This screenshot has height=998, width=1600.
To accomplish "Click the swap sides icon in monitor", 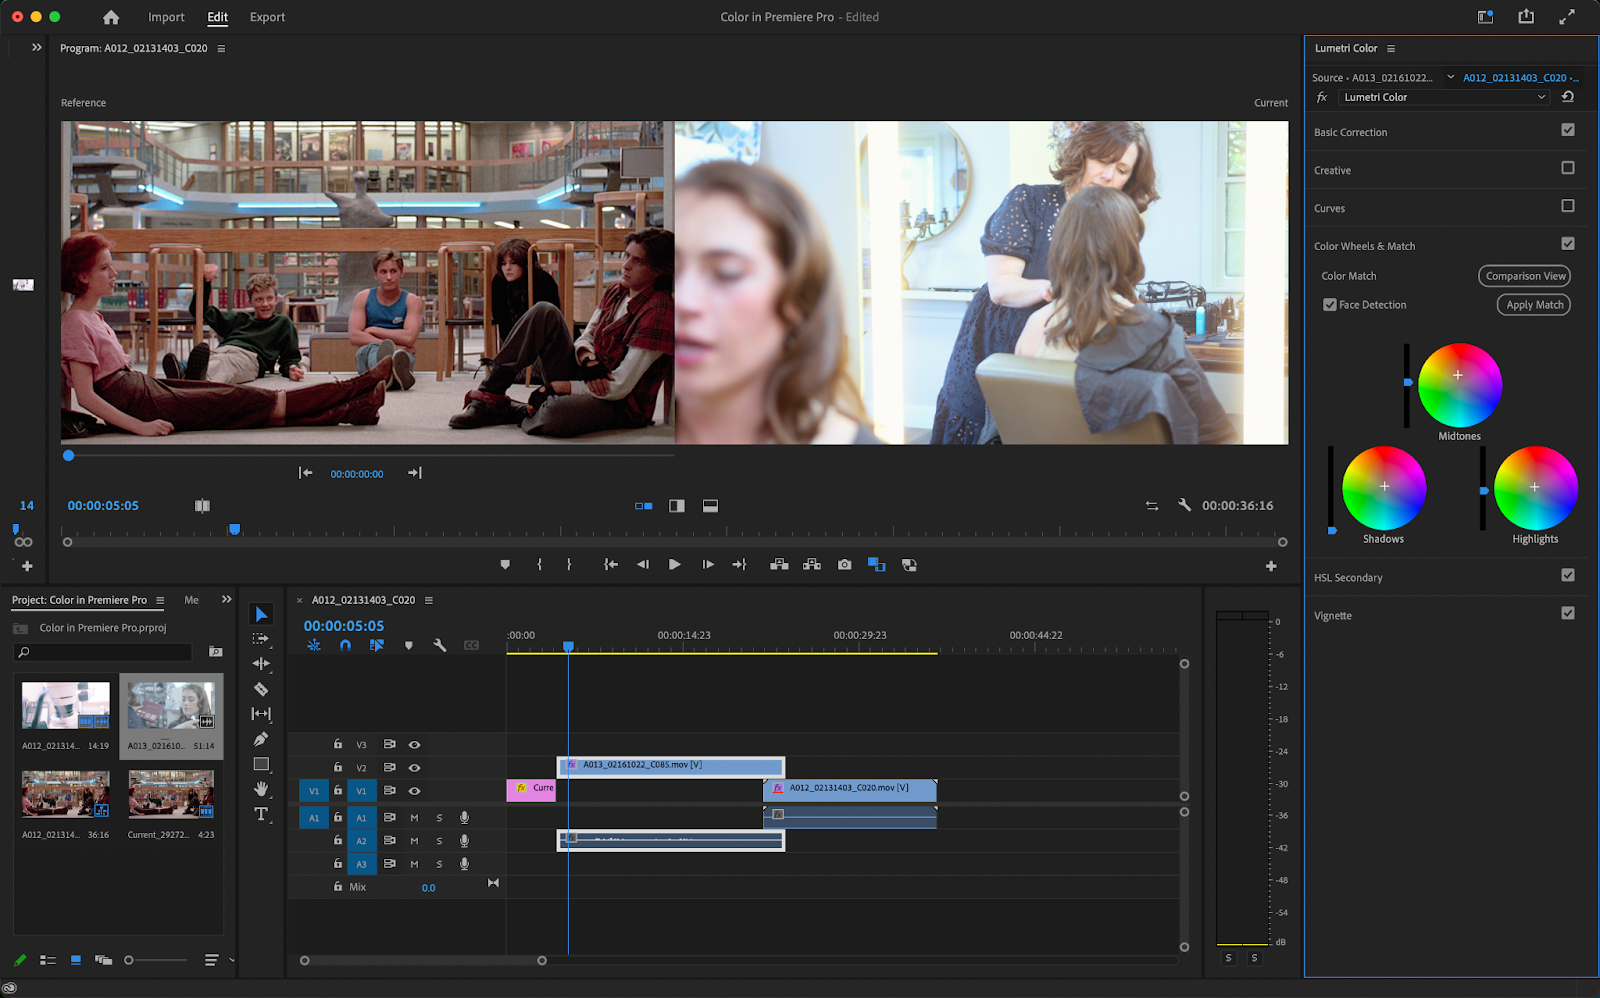I will click(1152, 506).
